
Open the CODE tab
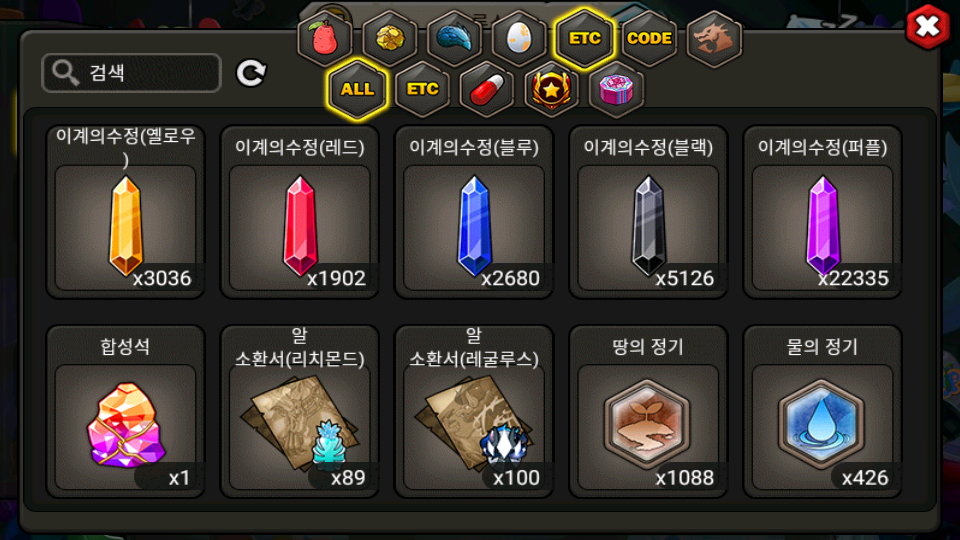point(650,39)
